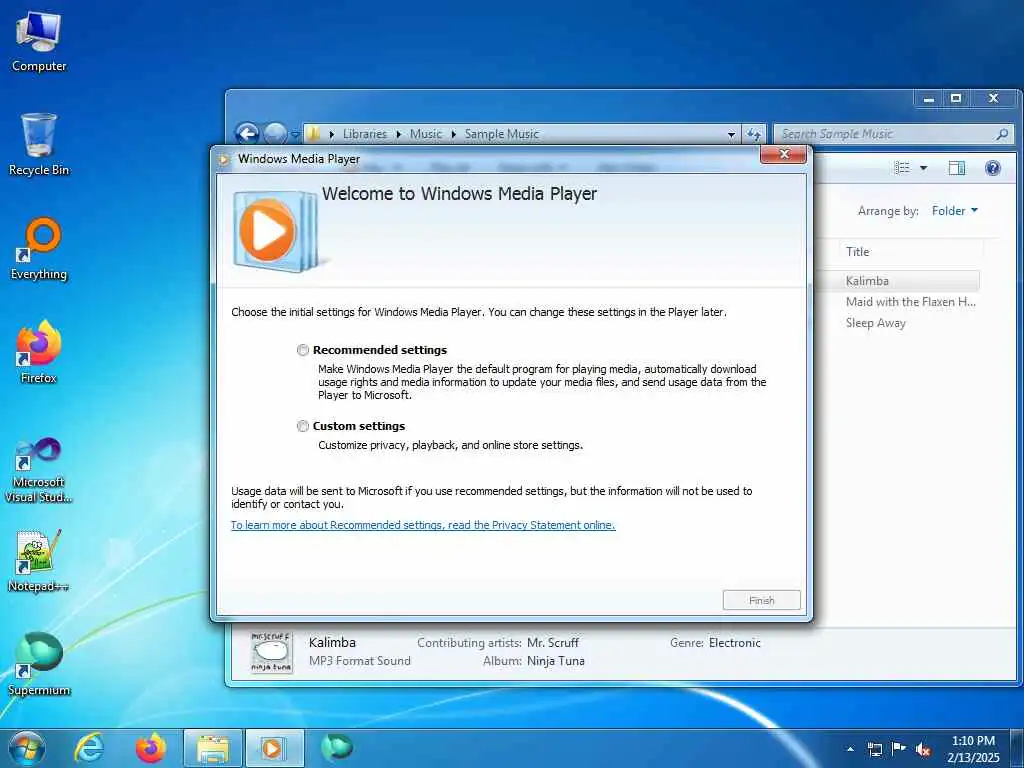
Task: Select Maid with the Flaxen H... track
Action: (910, 302)
